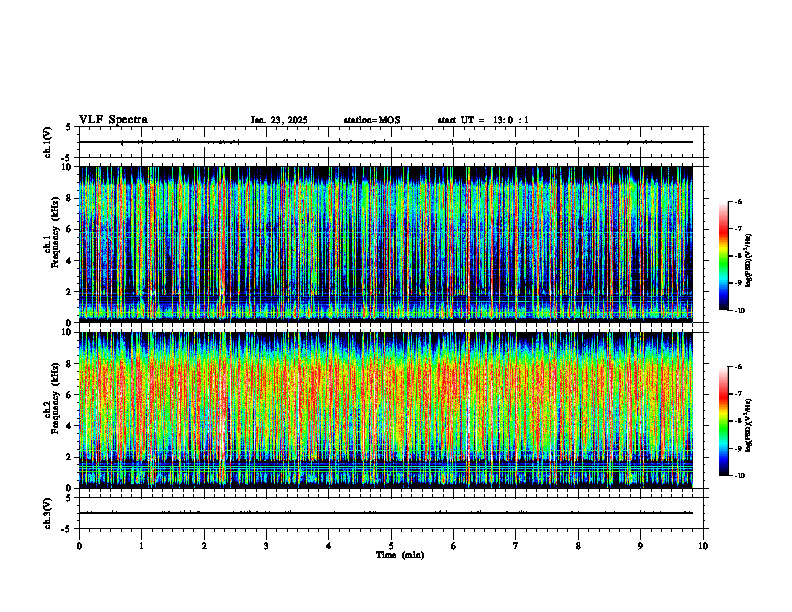Click the '-10' label on ch.2 color bar
The image size is (792, 612).
click(x=739, y=476)
